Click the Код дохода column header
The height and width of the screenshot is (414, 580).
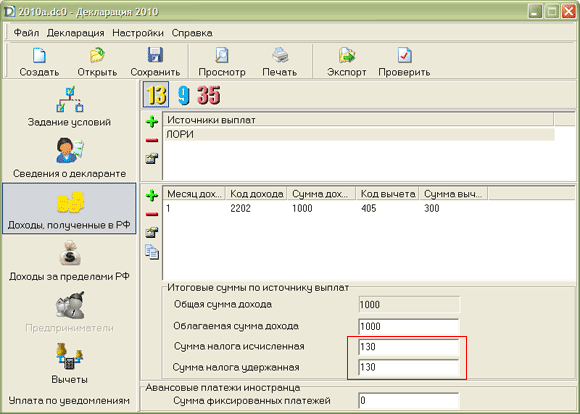tap(256, 194)
